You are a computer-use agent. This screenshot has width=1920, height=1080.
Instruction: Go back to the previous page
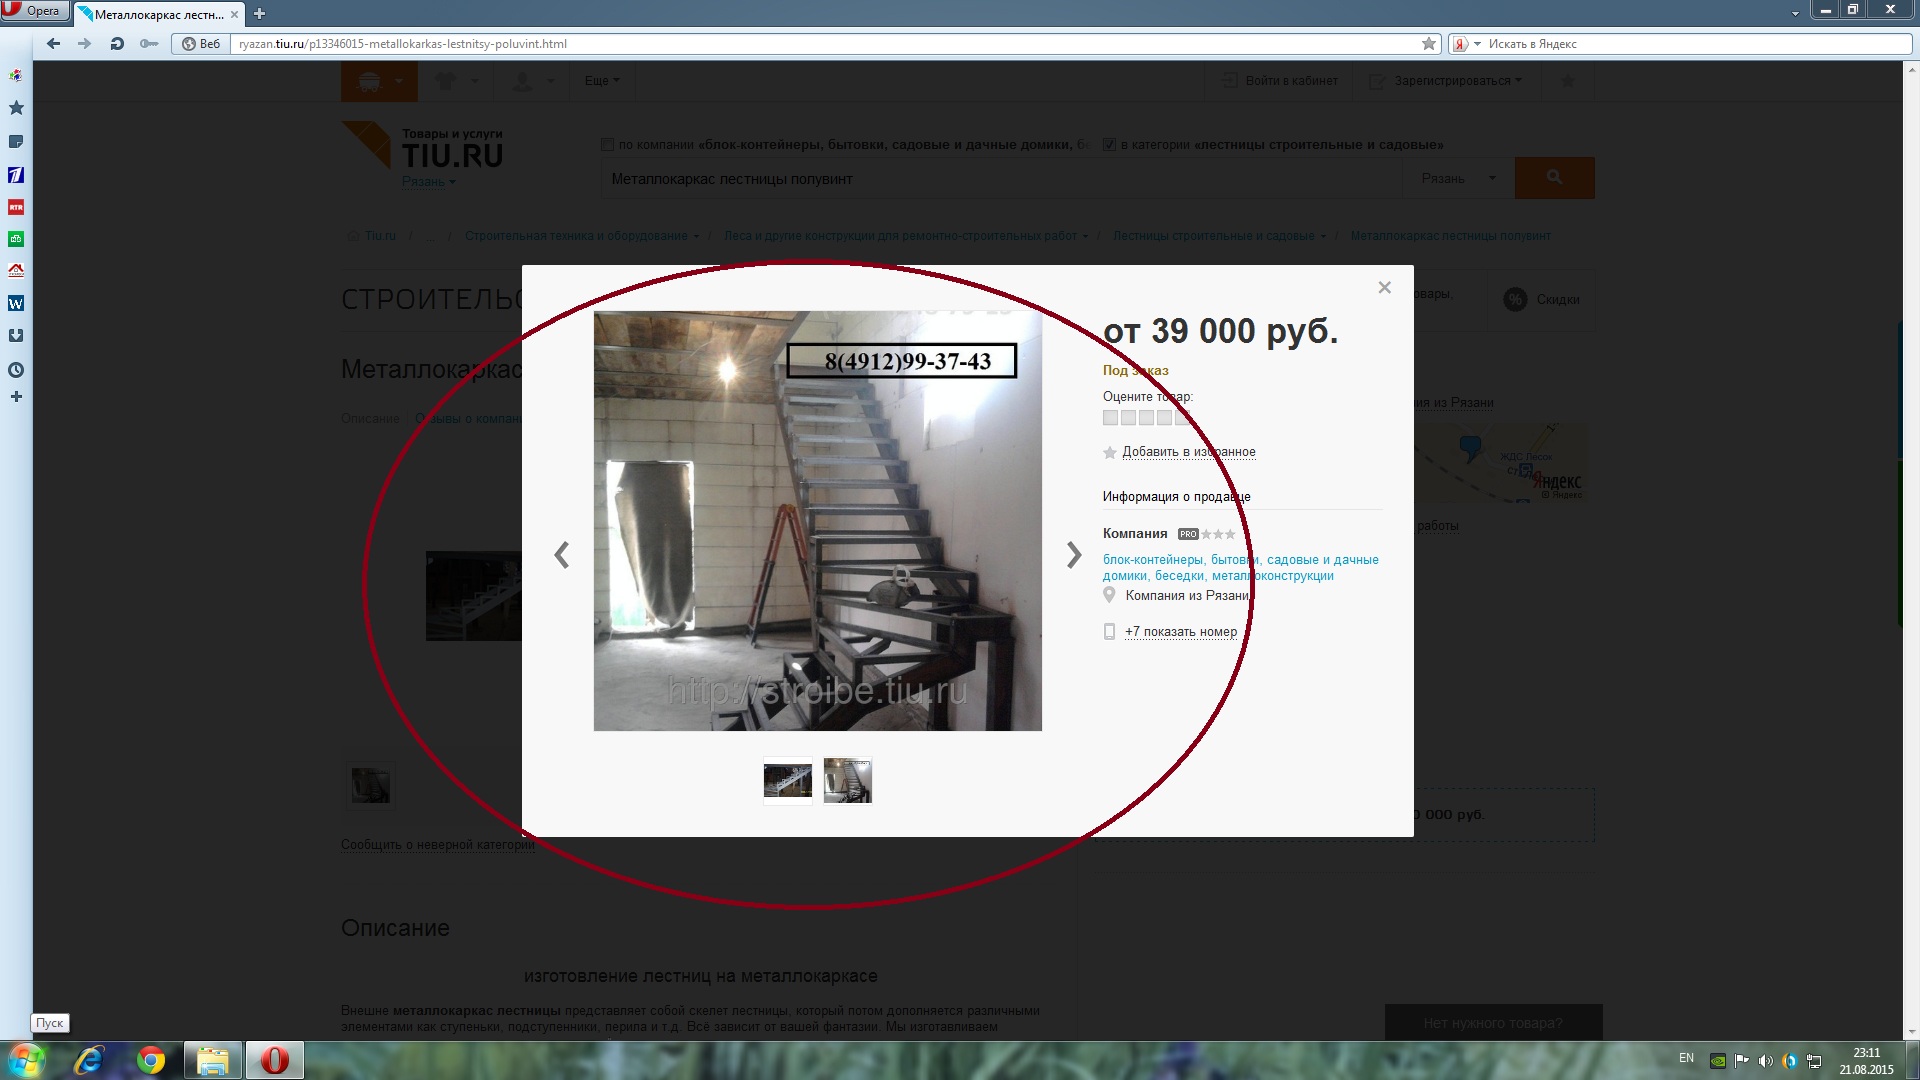click(54, 43)
